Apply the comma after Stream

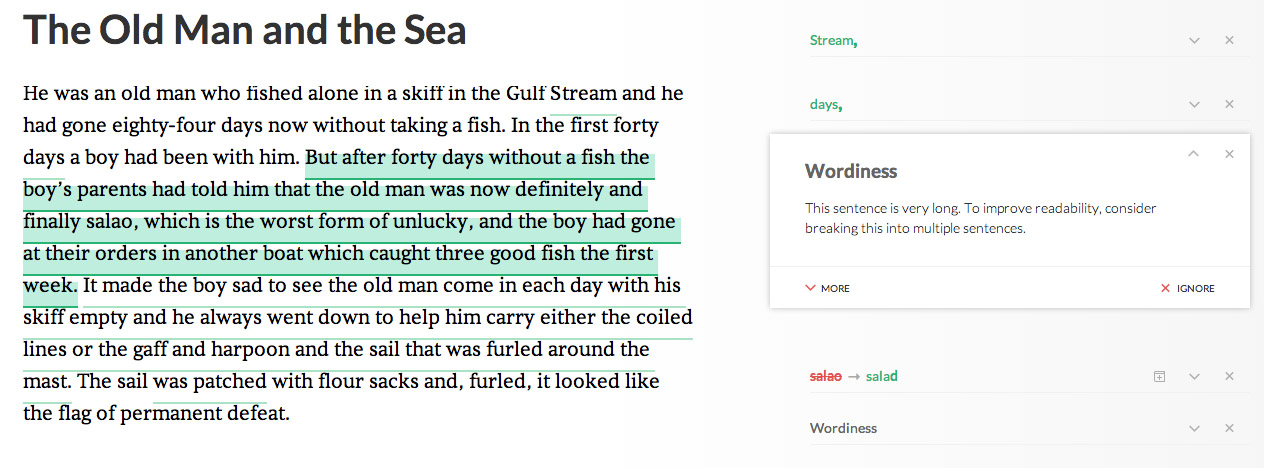click(x=833, y=41)
